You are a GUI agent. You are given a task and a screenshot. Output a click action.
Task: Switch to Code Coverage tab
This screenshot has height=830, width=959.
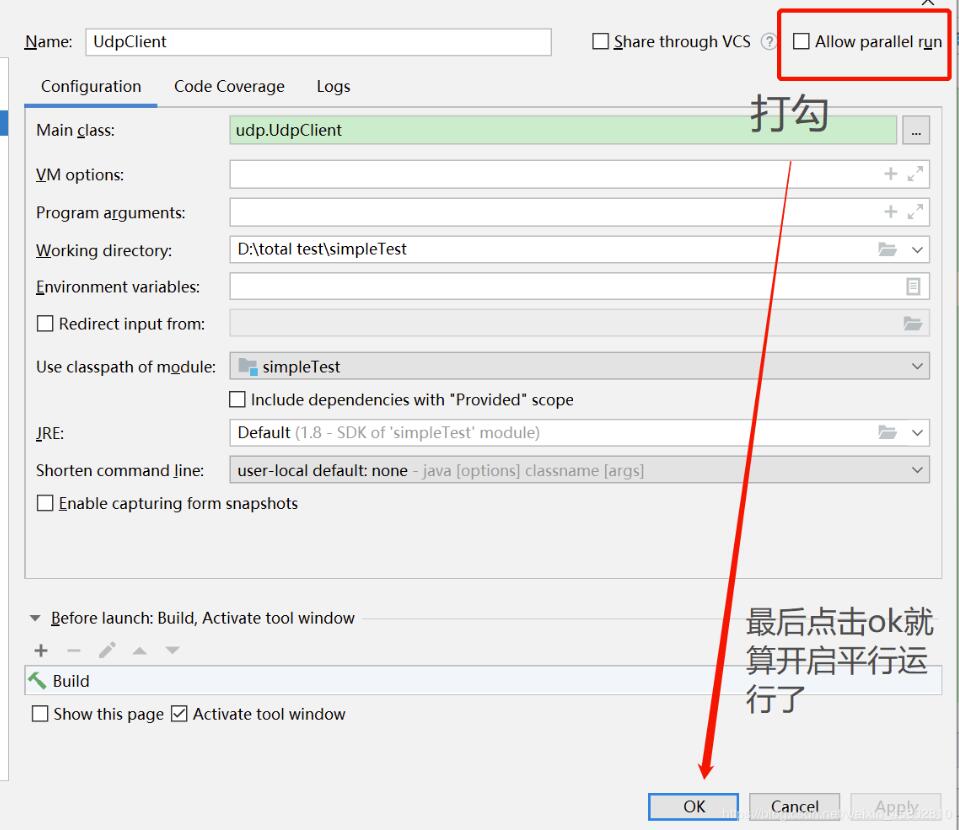point(229,87)
